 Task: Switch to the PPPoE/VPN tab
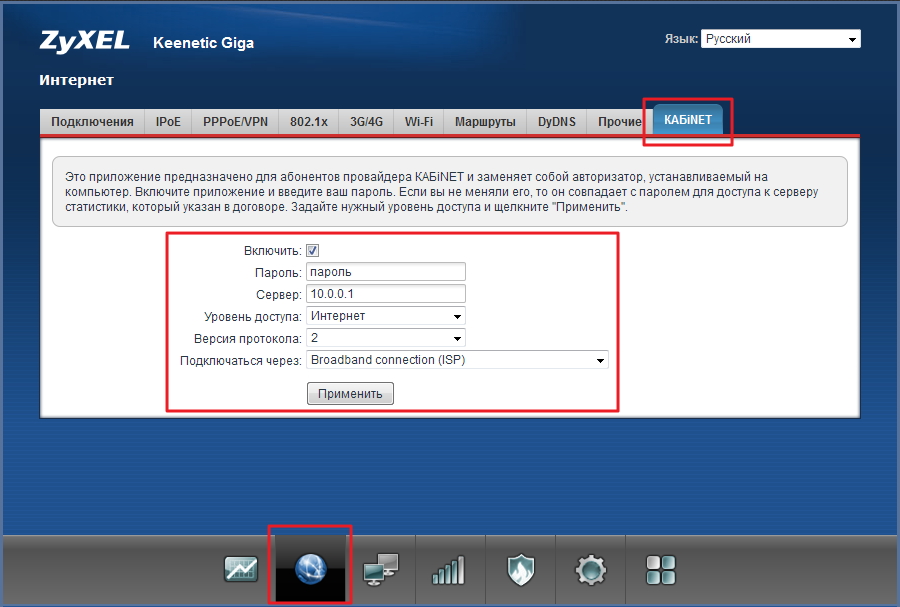coord(235,122)
